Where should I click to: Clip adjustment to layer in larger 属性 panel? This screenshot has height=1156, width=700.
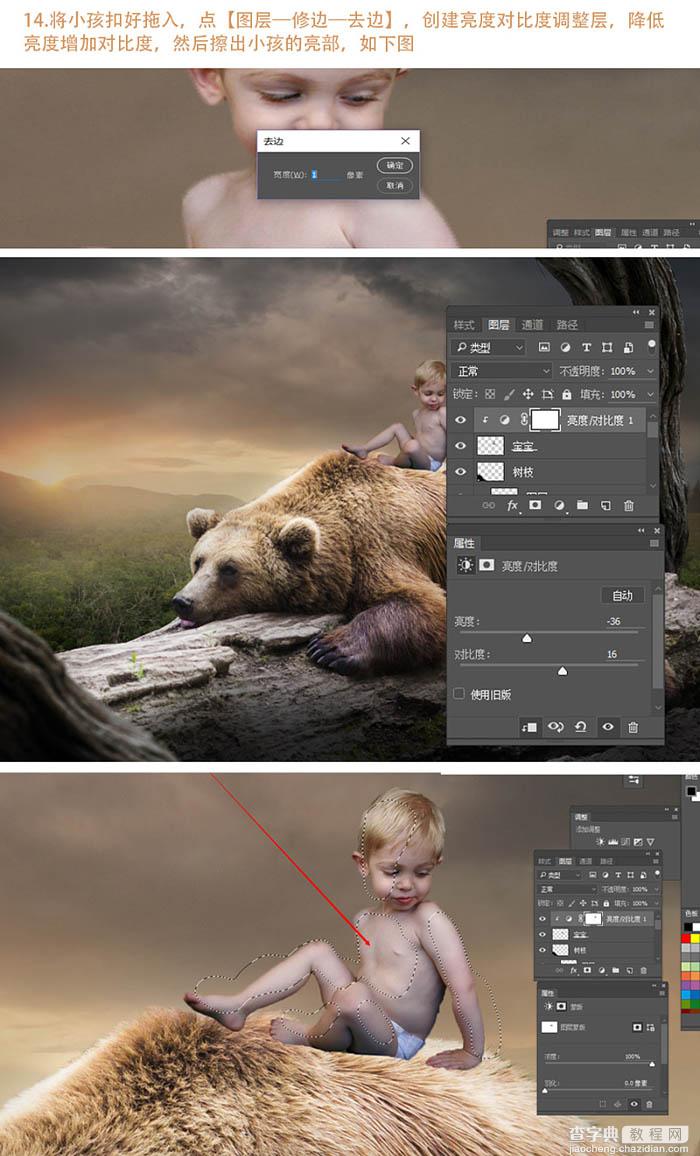point(529,727)
